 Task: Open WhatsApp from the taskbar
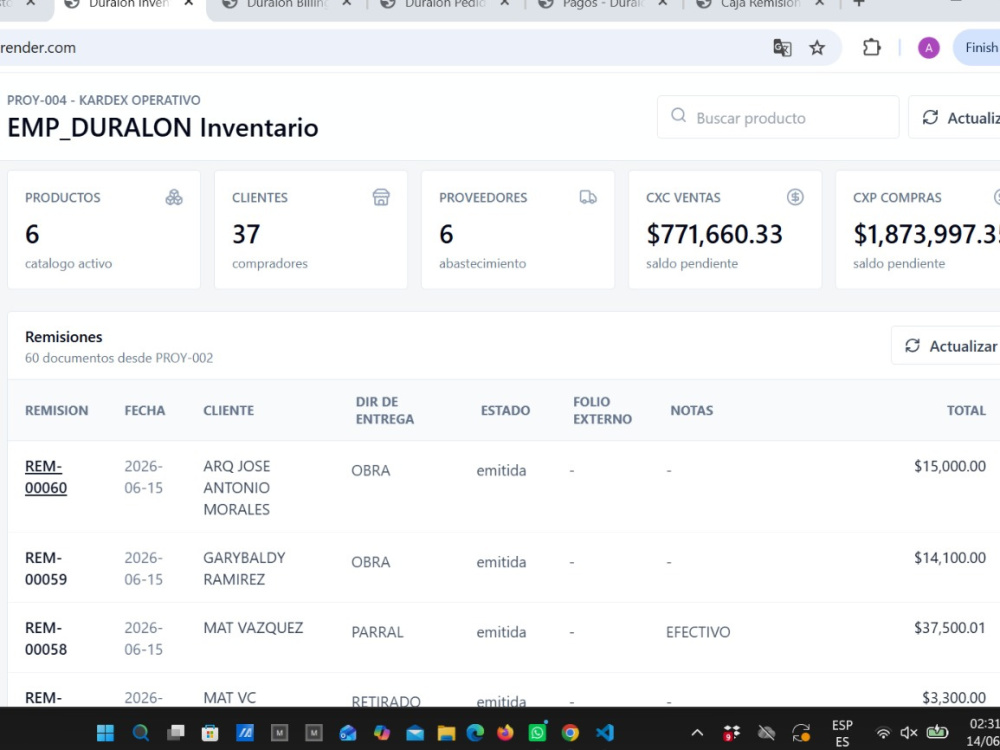tap(538, 733)
